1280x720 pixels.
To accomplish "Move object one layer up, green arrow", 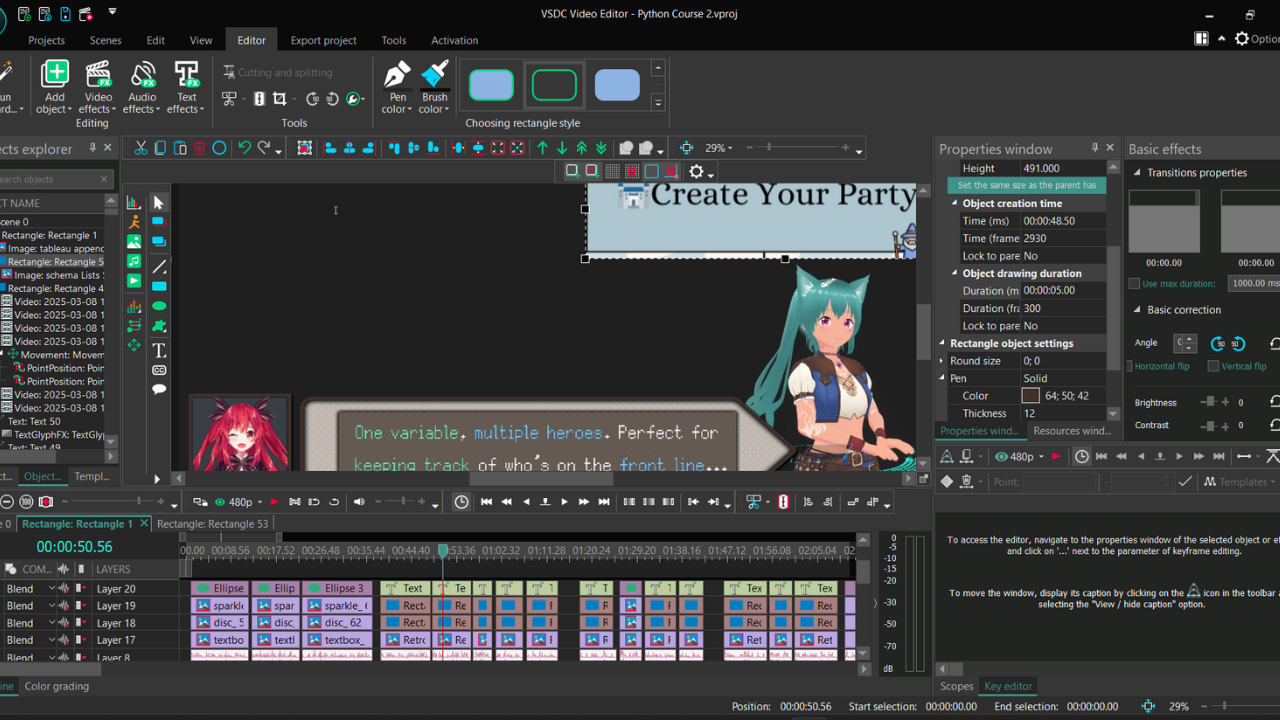I will click(542, 148).
